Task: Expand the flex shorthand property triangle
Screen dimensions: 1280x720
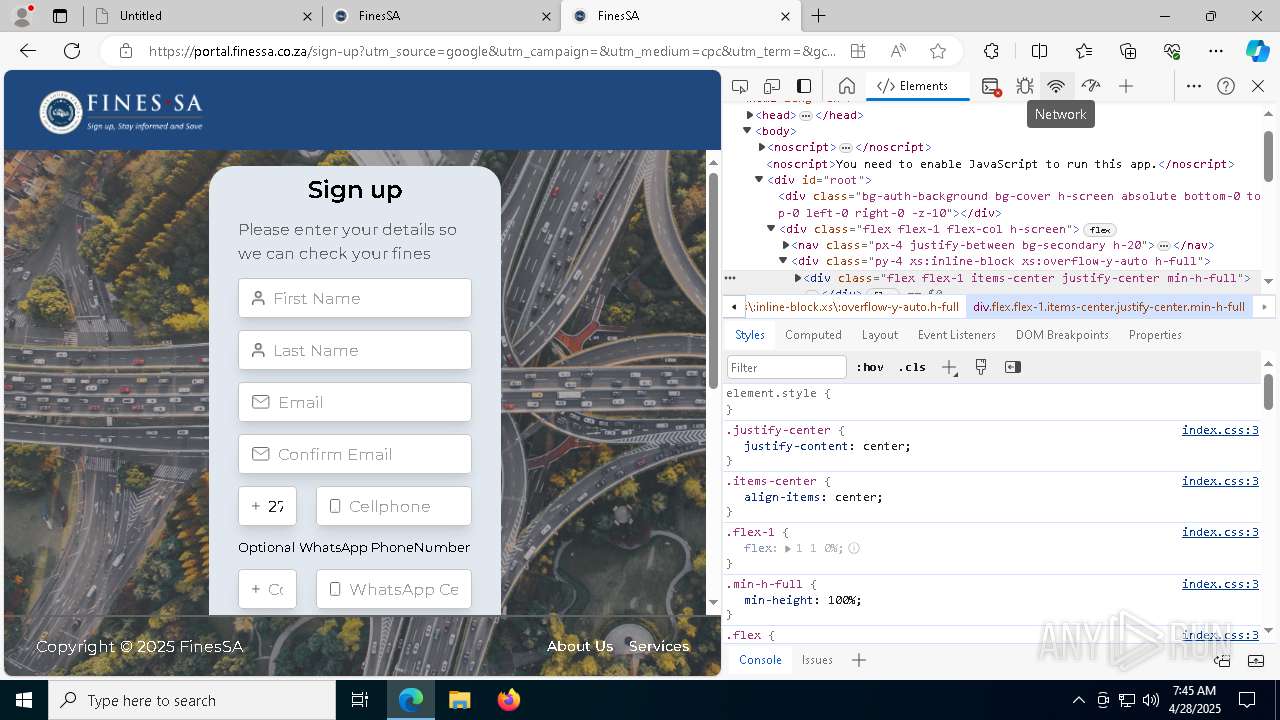Action: (x=788, y=549)
